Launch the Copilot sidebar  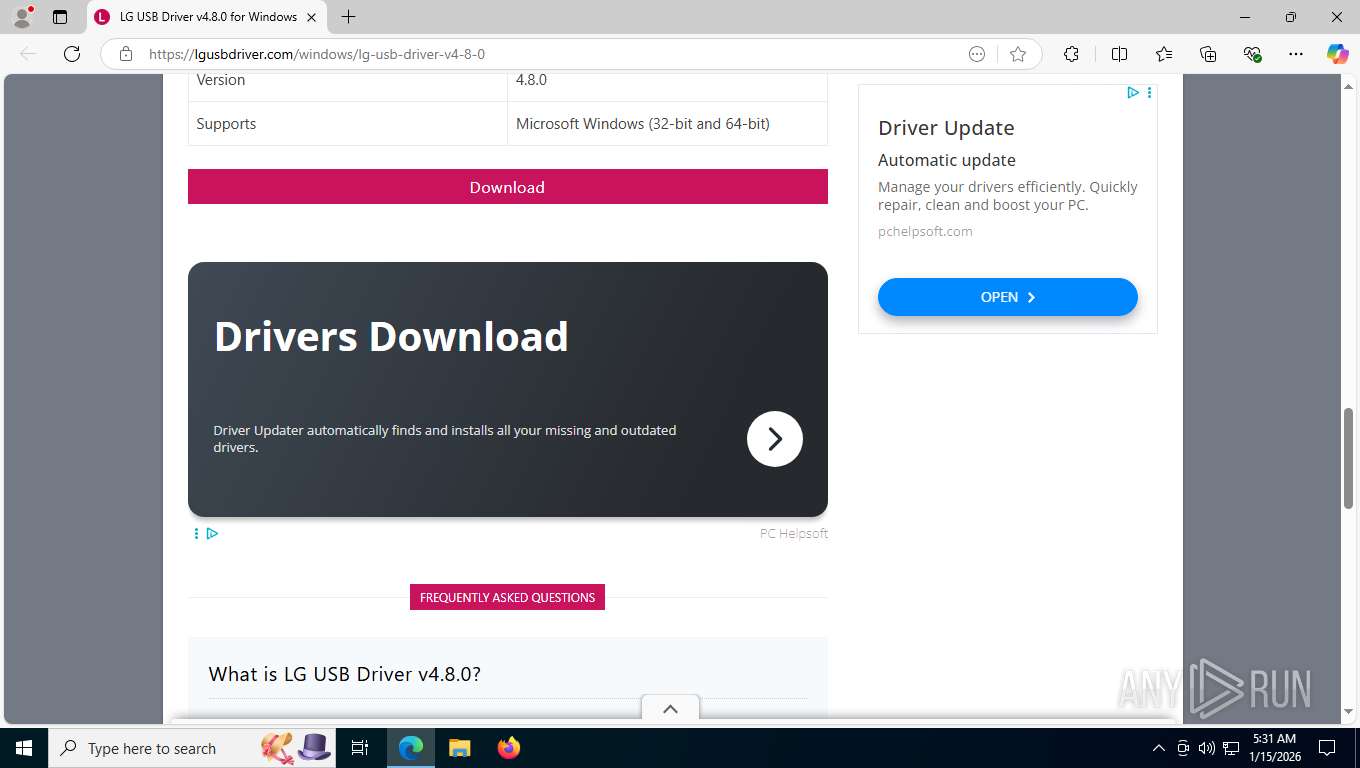point(1337,54)
